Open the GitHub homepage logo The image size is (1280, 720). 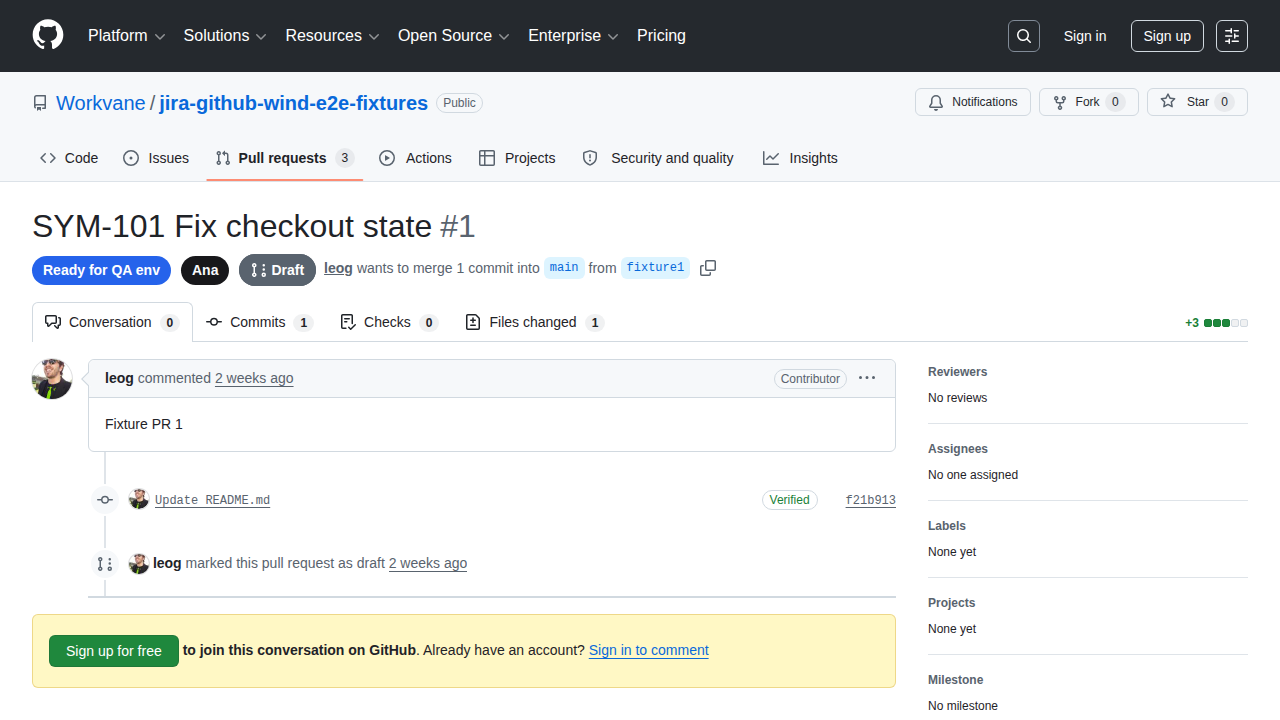(x=48, y=35)
